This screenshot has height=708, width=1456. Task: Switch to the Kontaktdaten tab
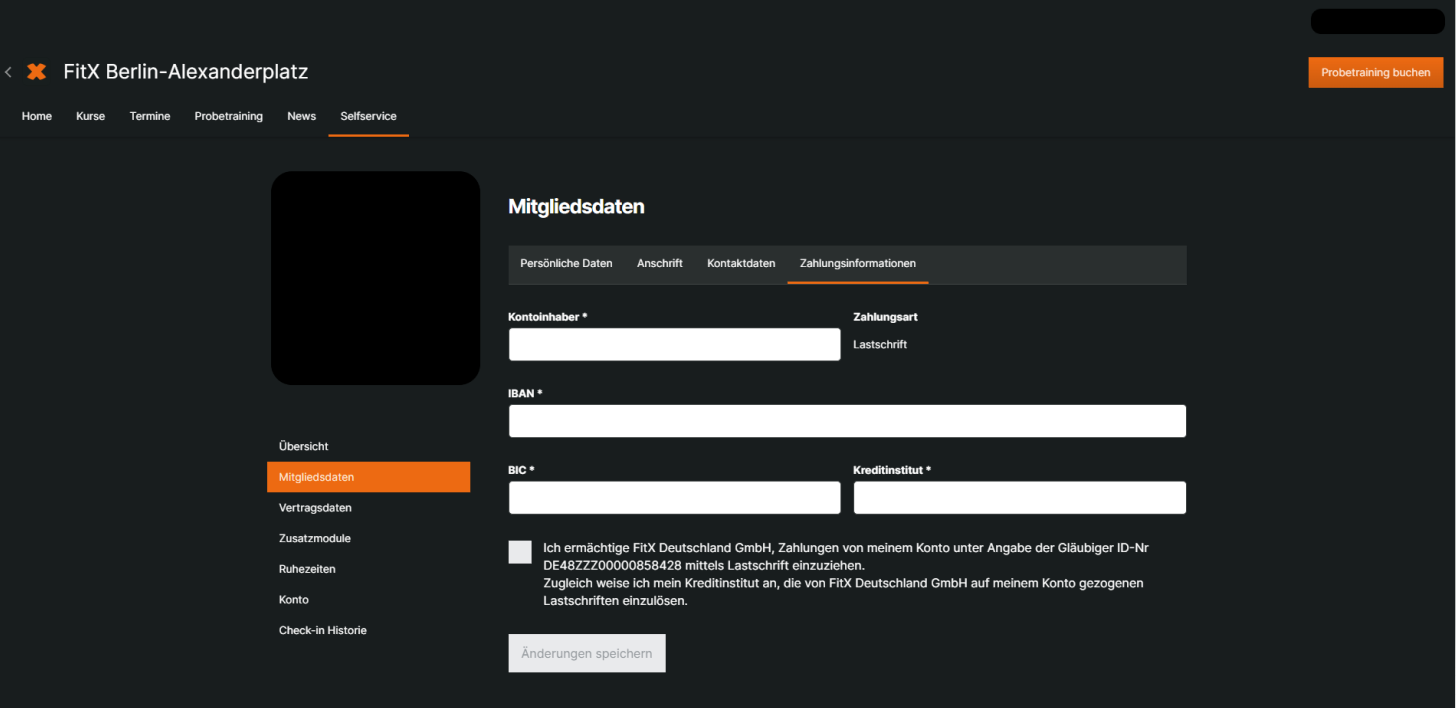coord(741,264)
